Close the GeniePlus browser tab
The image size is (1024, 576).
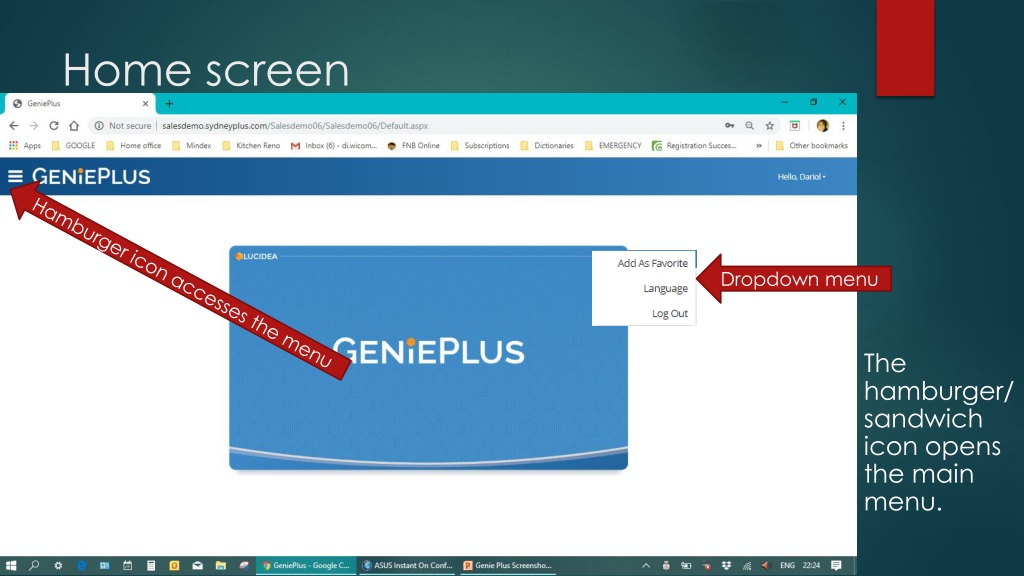coord(145,103)
